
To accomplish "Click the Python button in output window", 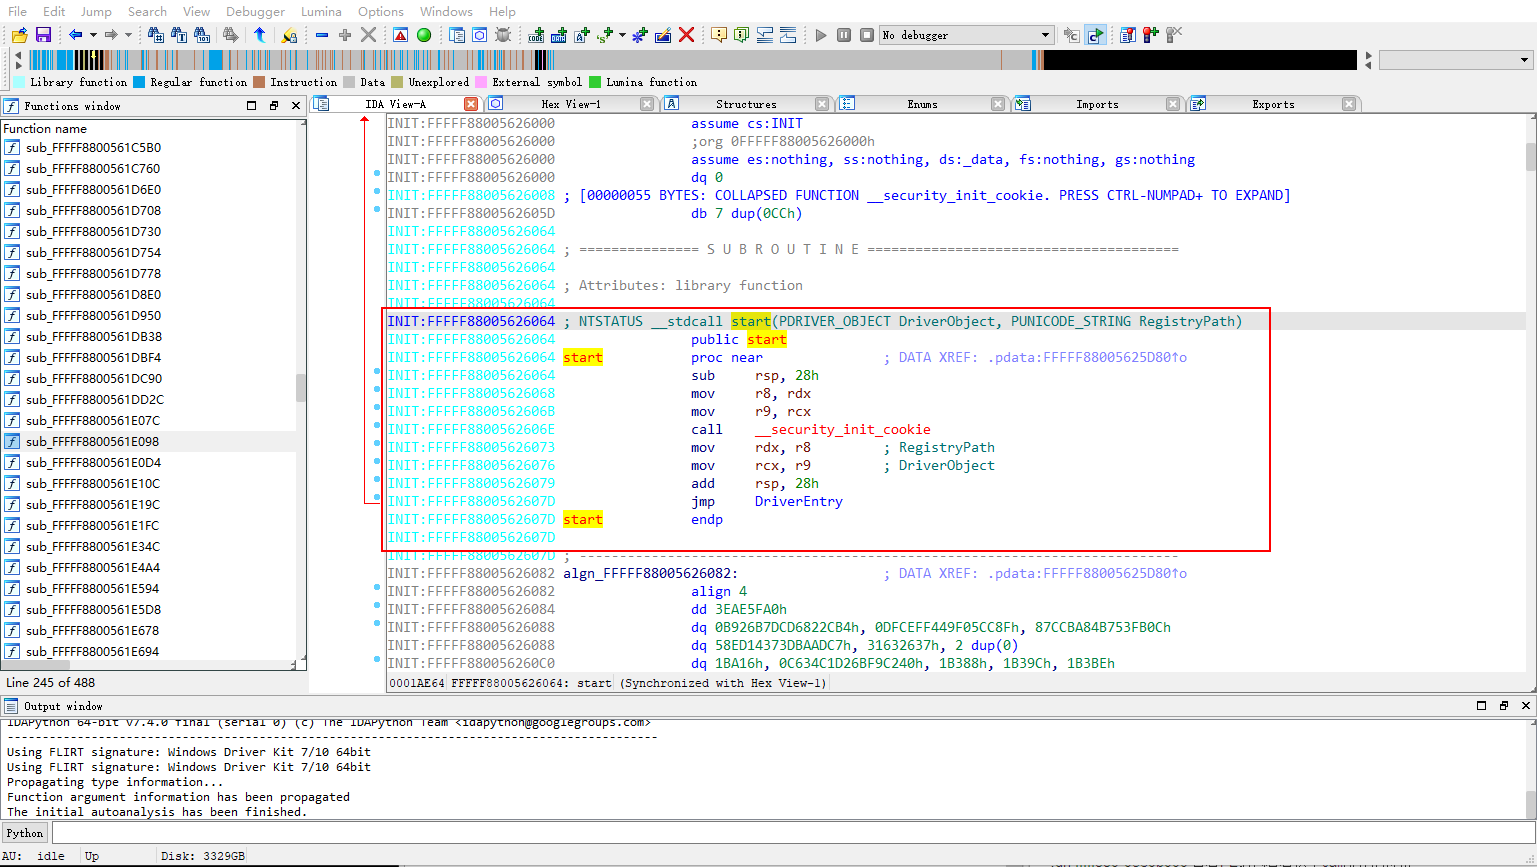I will coord(25,833).
